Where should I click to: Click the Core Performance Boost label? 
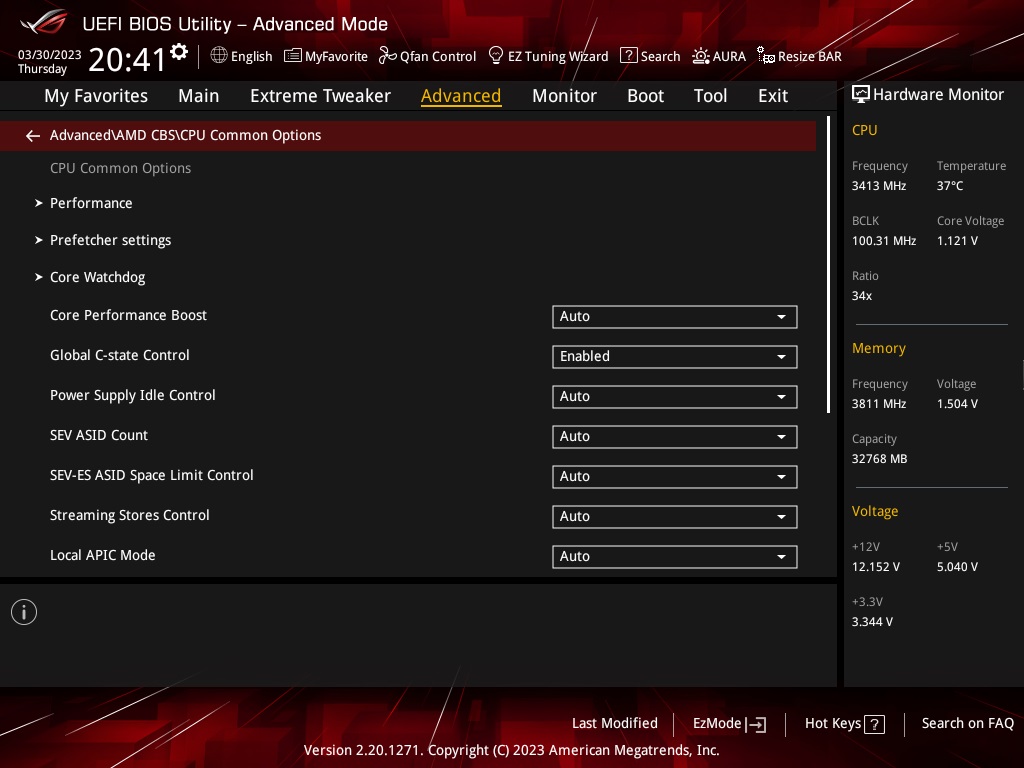pos(128,315)
